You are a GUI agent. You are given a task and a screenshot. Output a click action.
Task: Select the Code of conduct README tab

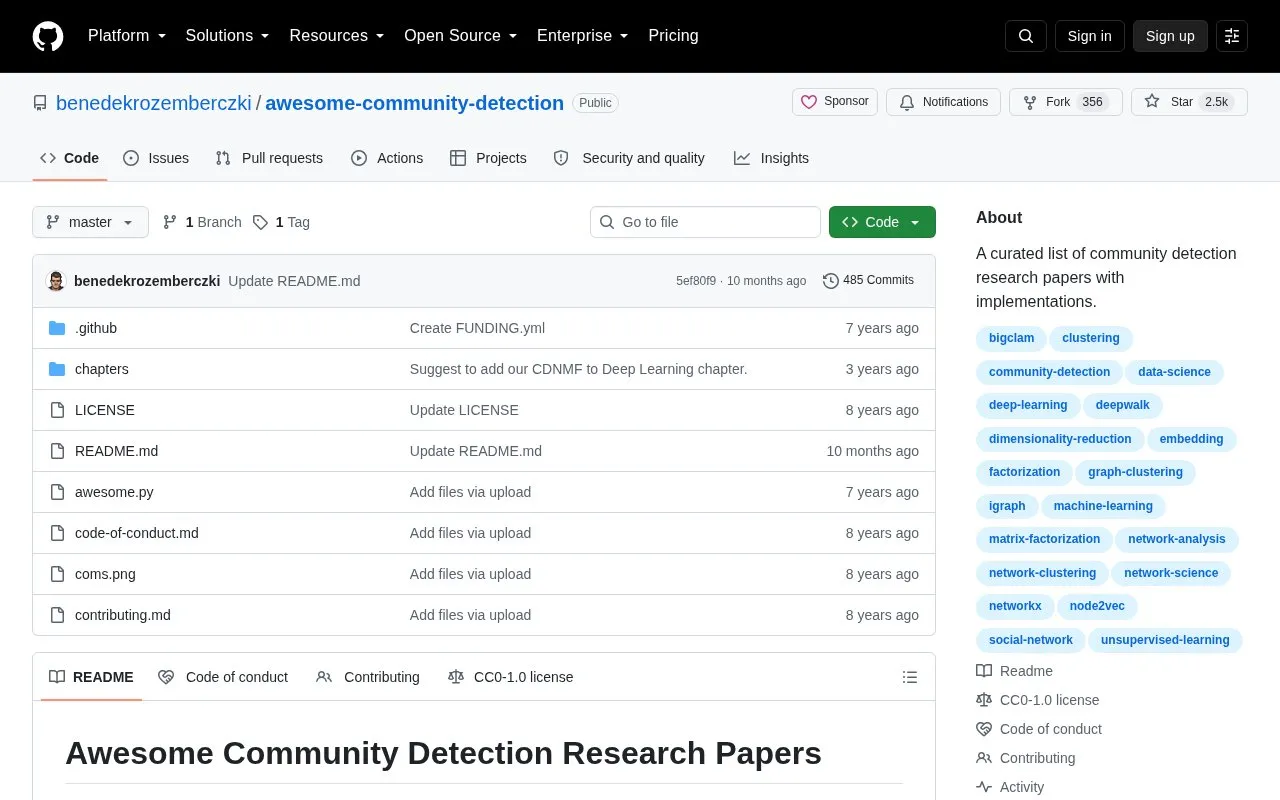(x=223, y=677)
